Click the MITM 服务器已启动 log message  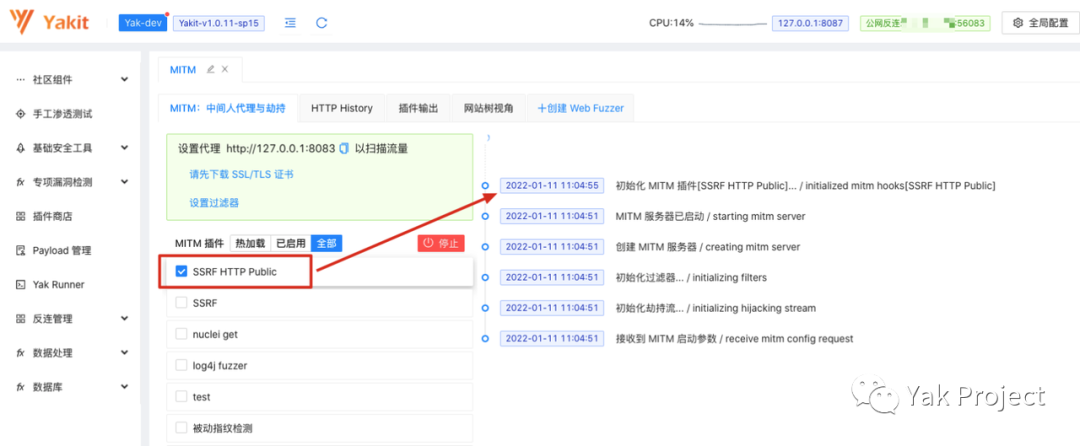click(710, 216)
